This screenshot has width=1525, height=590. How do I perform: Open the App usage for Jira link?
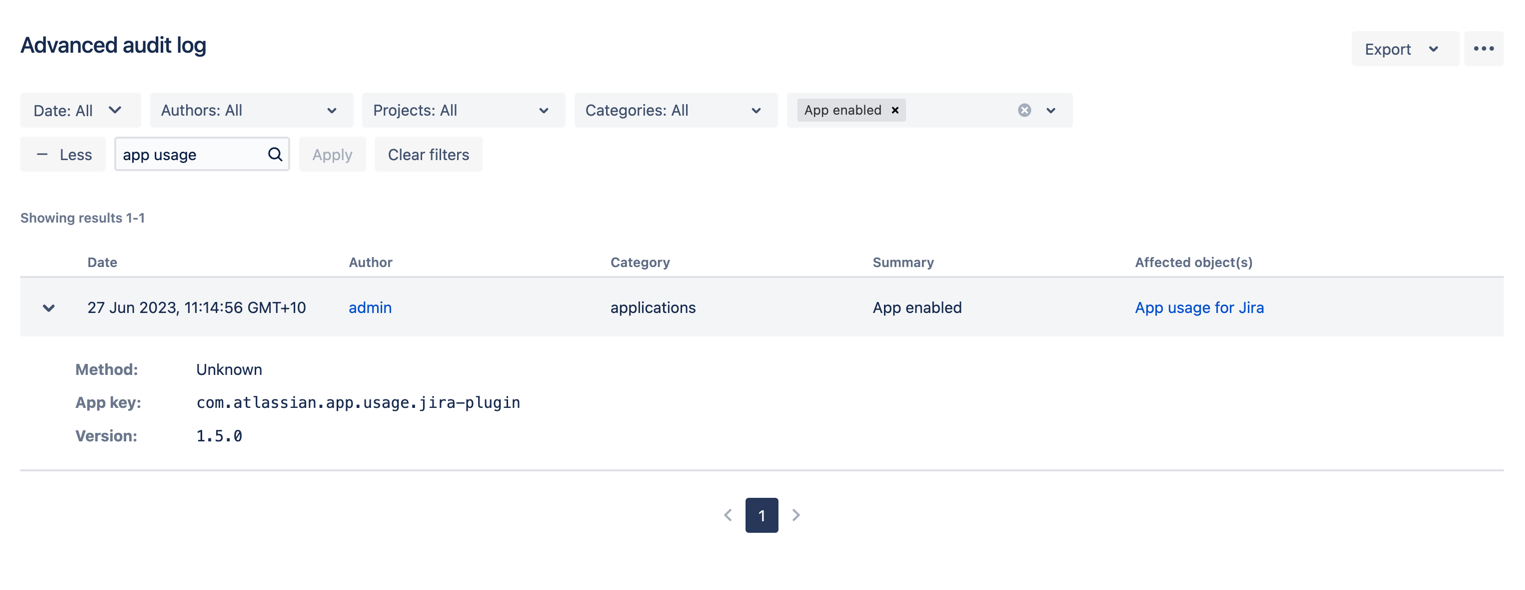pyautogui.click(x=1199, y=308)
